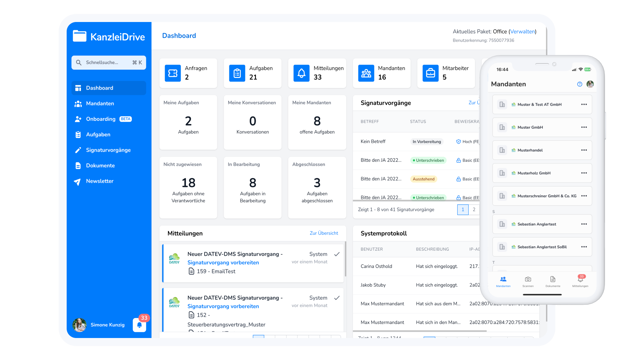Open Signaturvorgang vorbereiten link for document 152

click(223, 306)
